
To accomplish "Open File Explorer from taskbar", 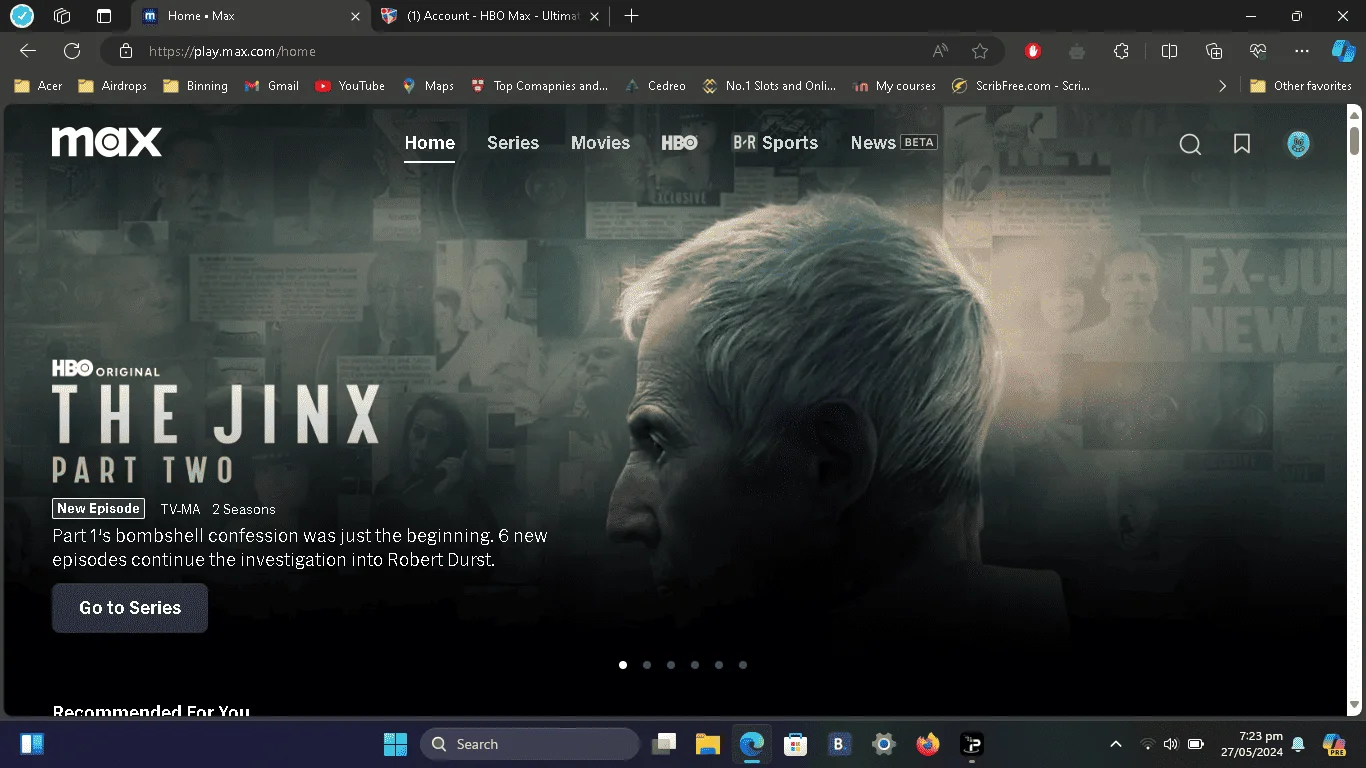I will coord(708,744).
